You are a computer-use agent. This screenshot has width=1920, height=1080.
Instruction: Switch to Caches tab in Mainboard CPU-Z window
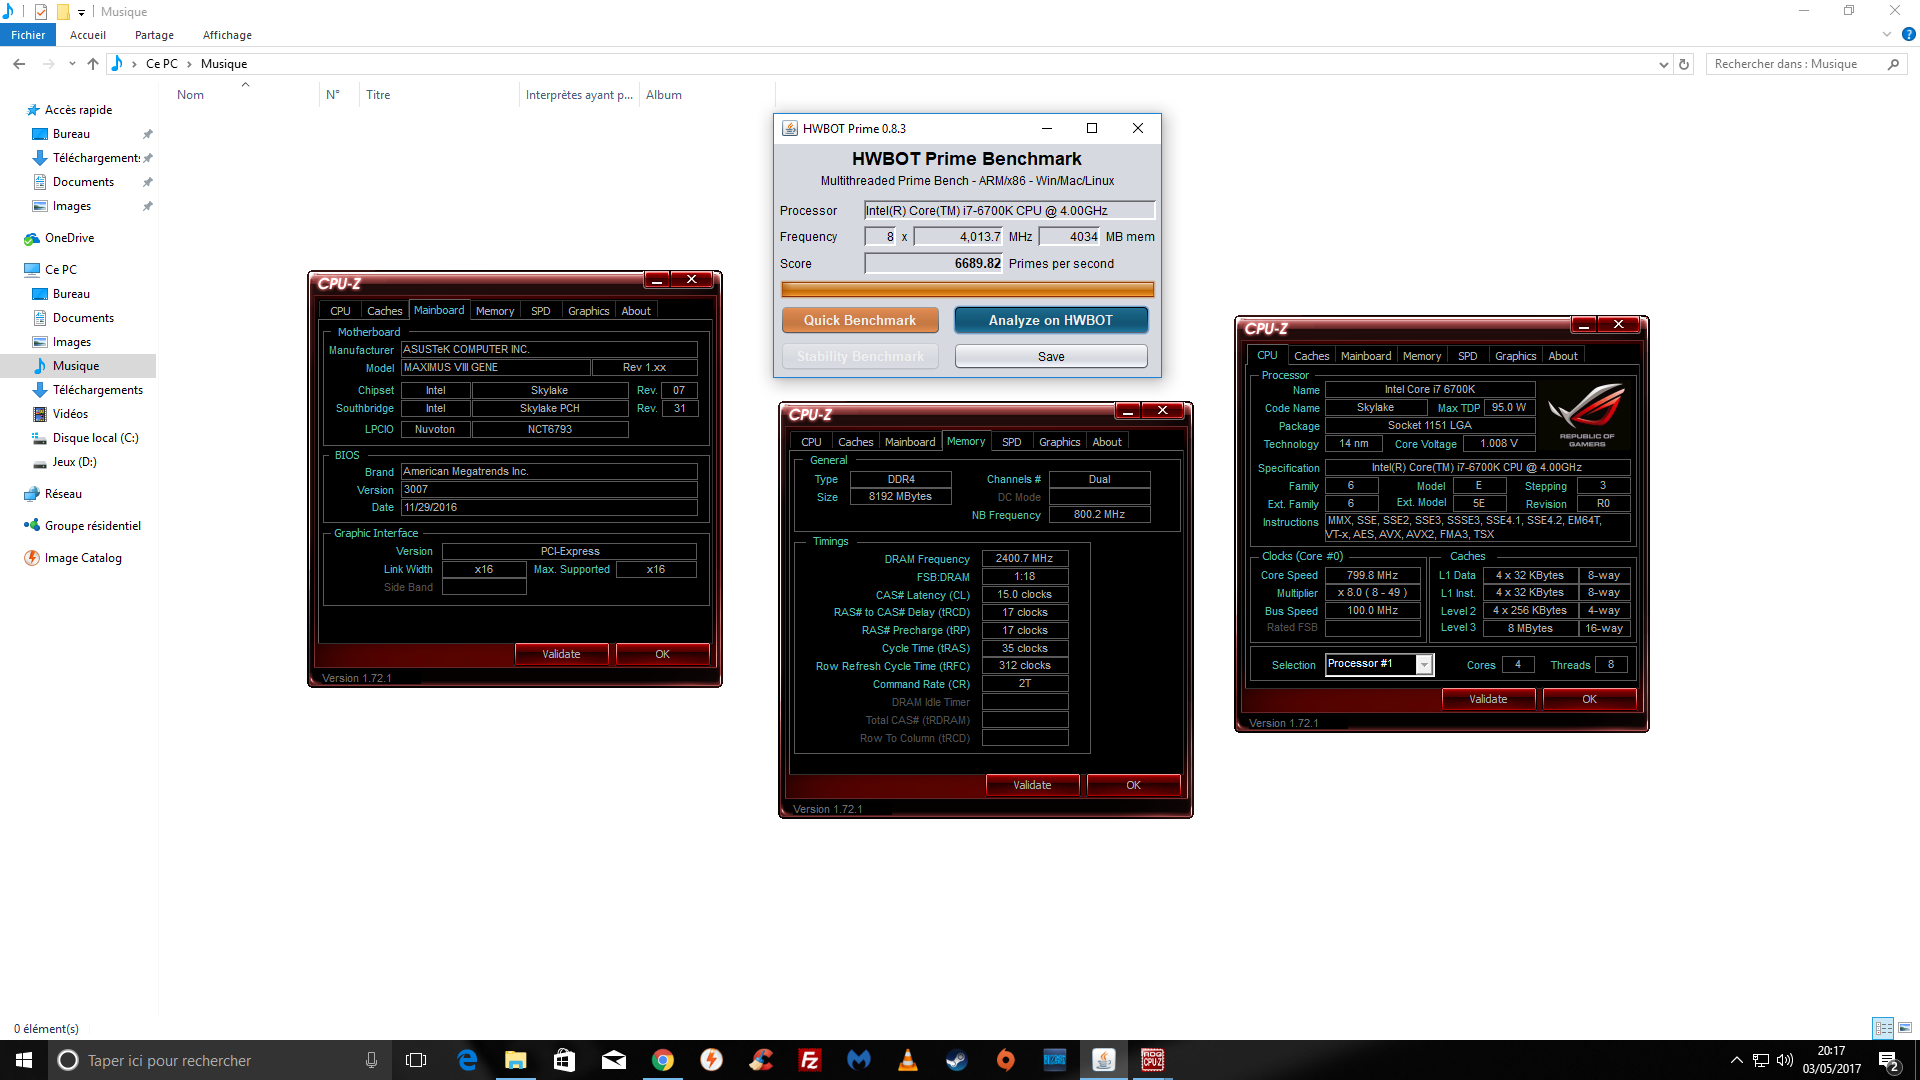click(x=384, y=311)
